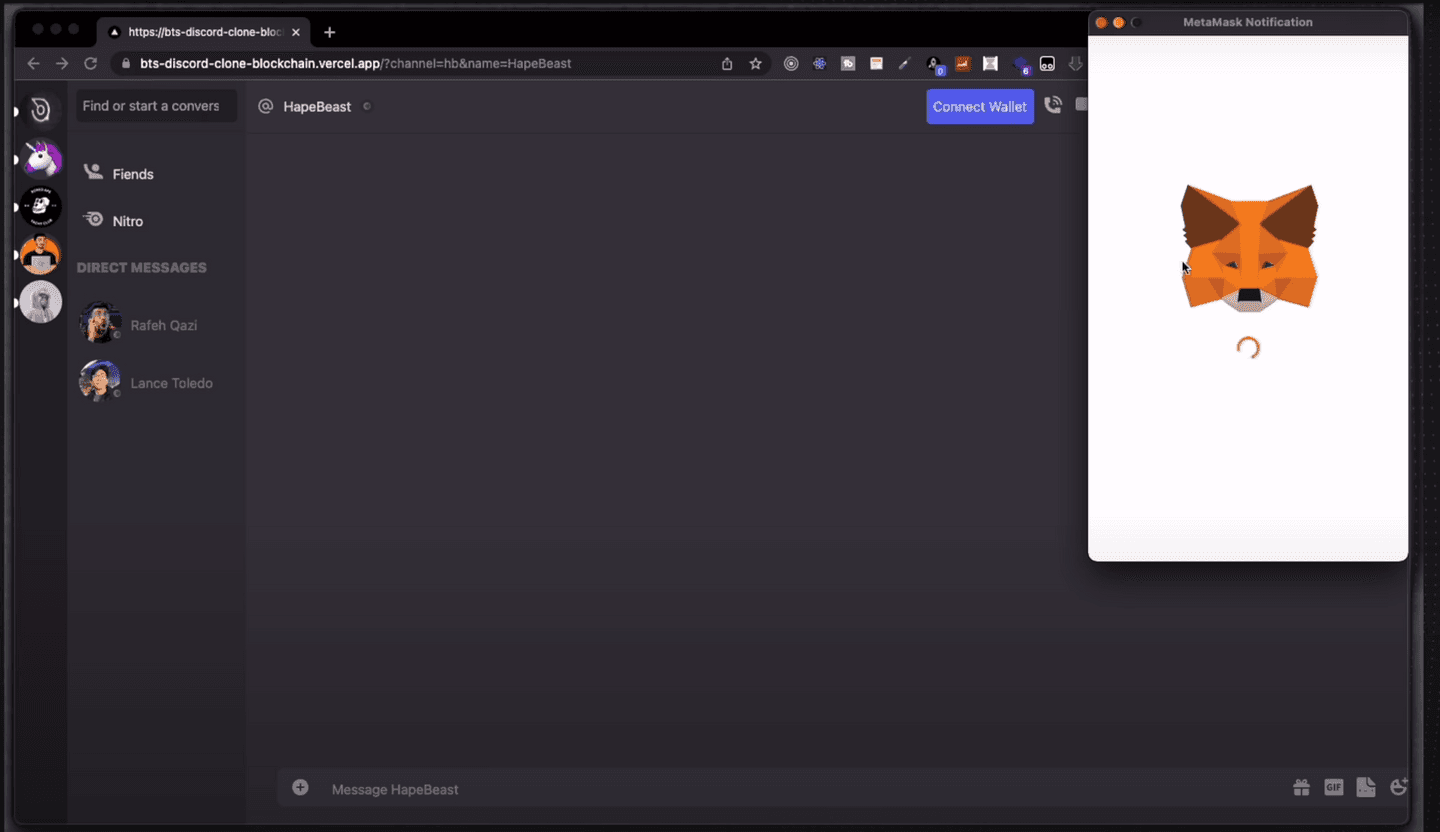Viewport: 1440px width, 832px height.
Task: Open the pen-shaped extension icon
Action: [904, 64]
